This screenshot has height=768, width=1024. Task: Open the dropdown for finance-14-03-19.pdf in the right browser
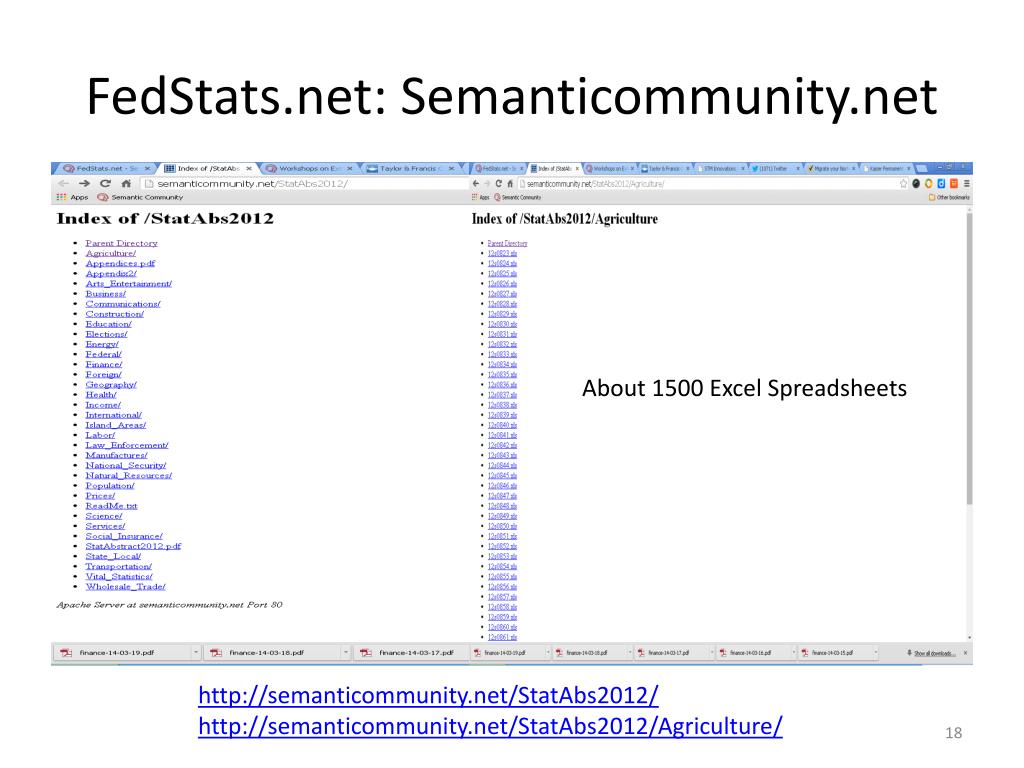(x=548, y=652)
